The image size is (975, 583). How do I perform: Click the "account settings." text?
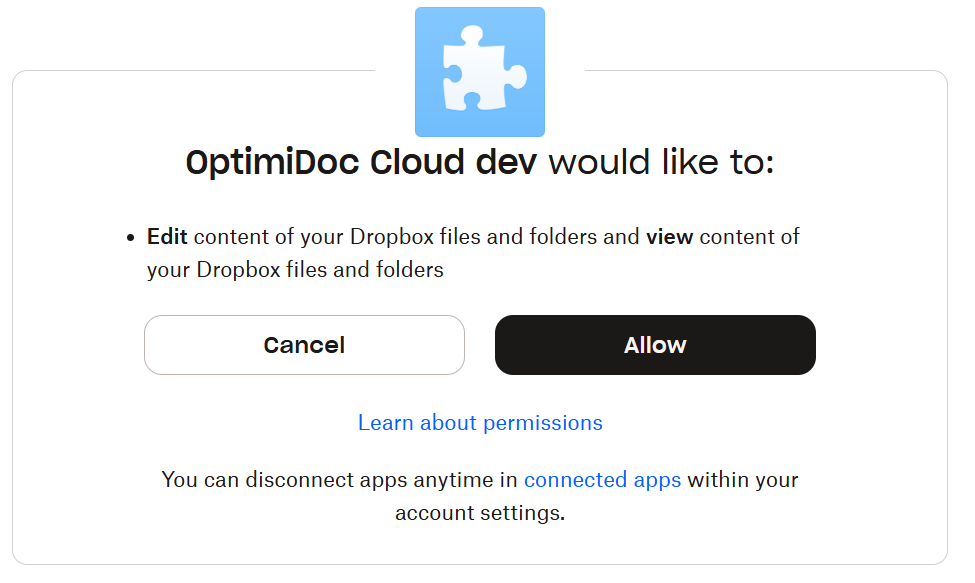480,513
